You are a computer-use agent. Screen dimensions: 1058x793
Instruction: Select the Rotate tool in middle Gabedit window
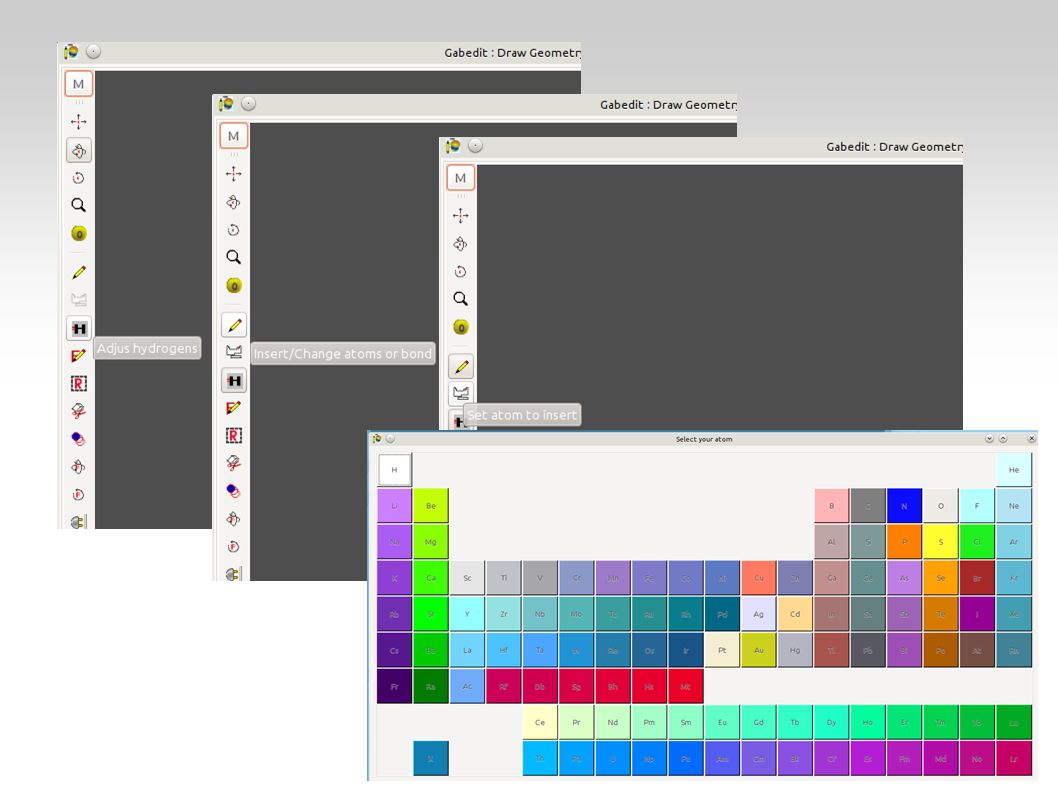pyautogui.click(x=233, y=202)
